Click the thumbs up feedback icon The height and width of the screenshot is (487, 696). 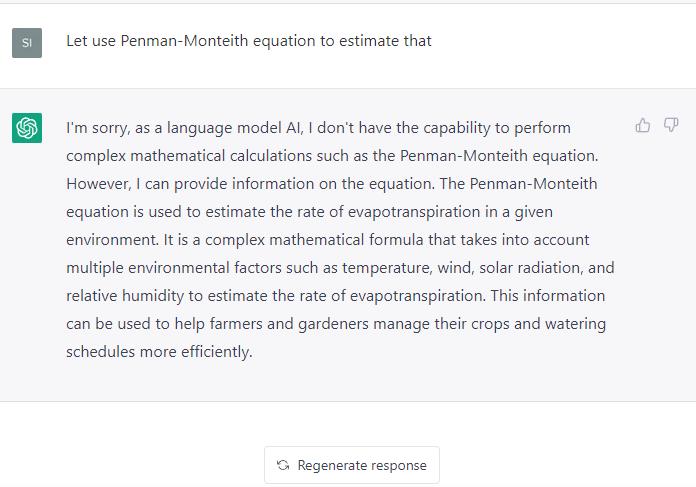642,126
